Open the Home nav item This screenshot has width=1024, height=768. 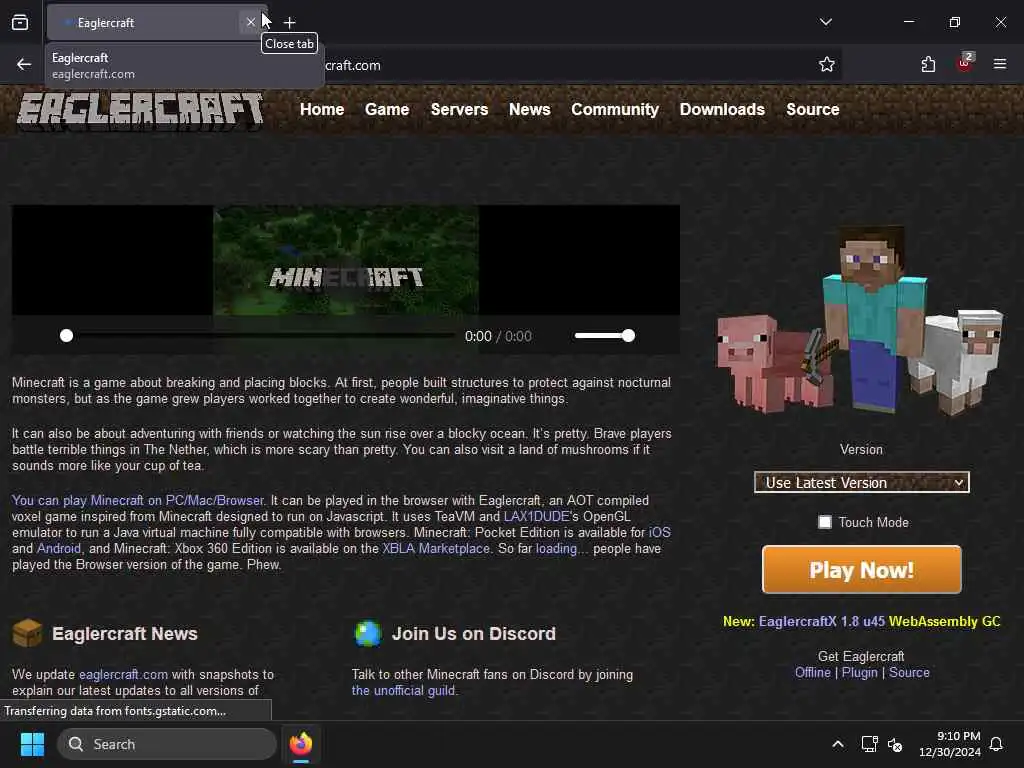[x=322, y=109]
